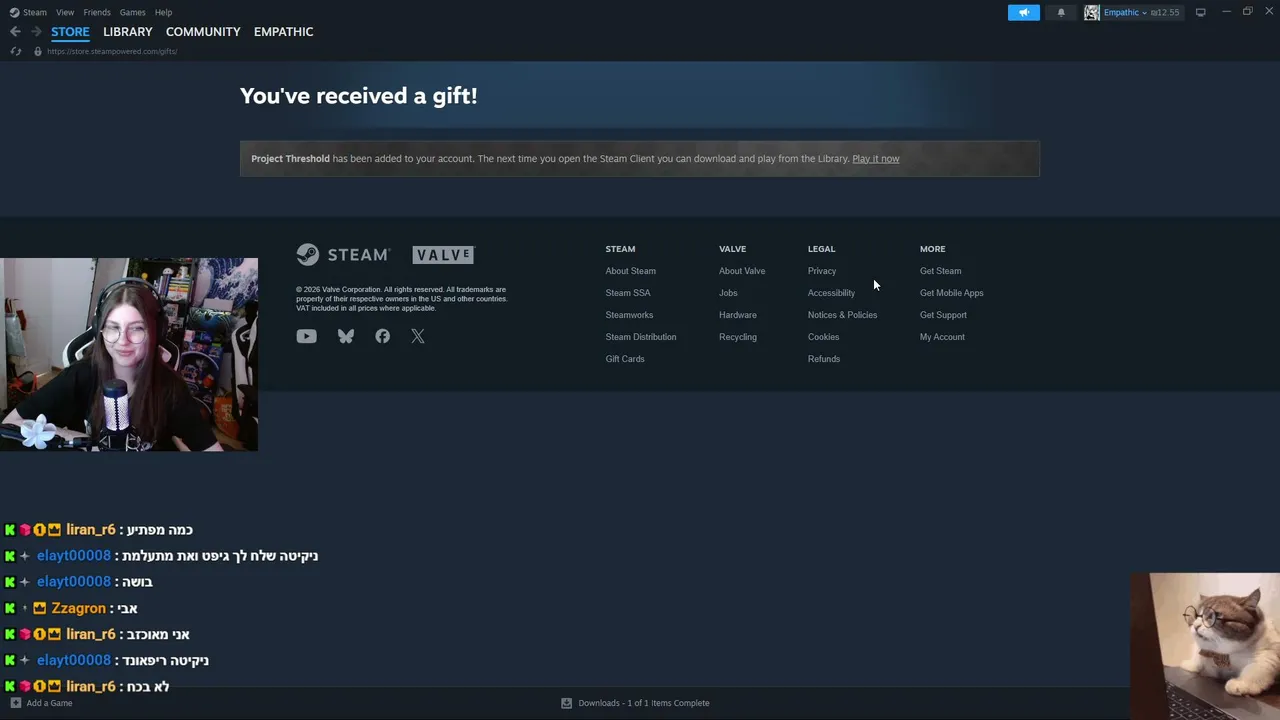Viewport: 1280px width, 720px height.
Task: Go forward with the forward arrow
Action: coord(36,32)
